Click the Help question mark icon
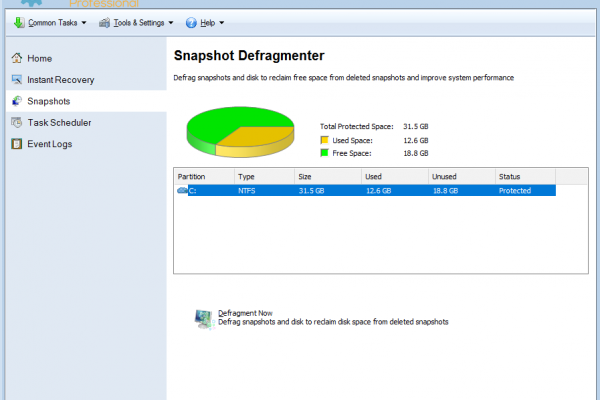 point(193,22)
